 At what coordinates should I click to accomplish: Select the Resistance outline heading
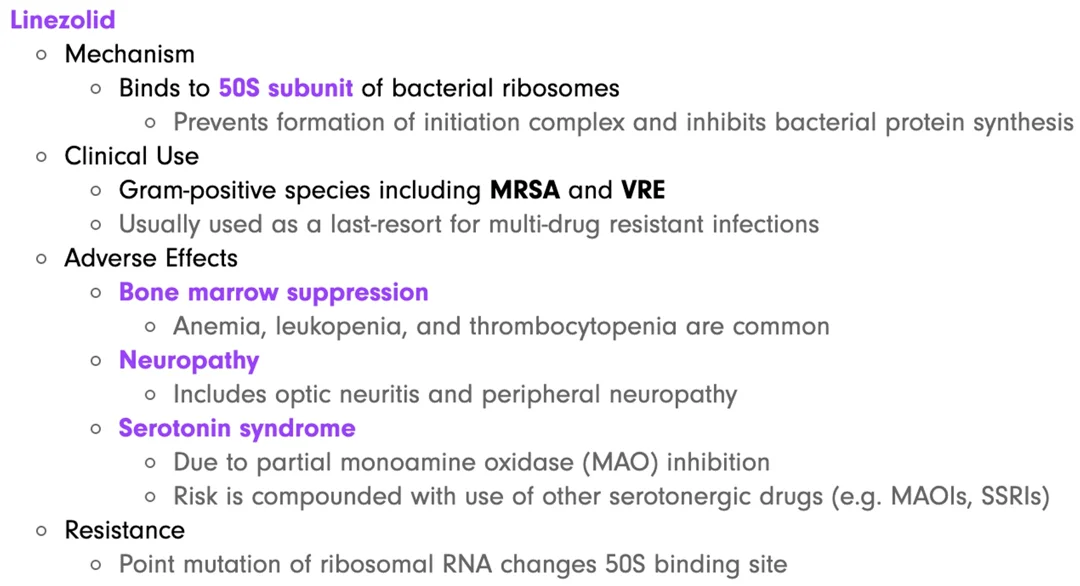[124, 530]
